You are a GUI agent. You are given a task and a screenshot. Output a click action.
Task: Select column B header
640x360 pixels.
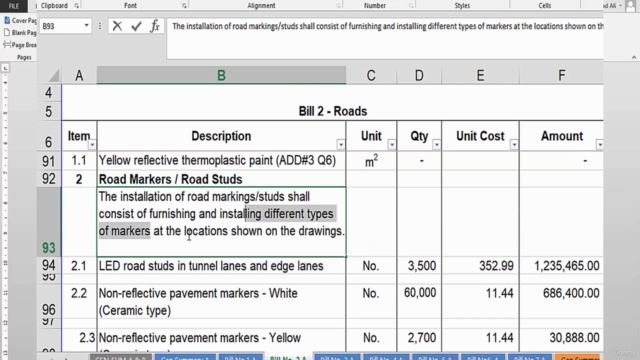pyautogui.click(x=221, y=76)
